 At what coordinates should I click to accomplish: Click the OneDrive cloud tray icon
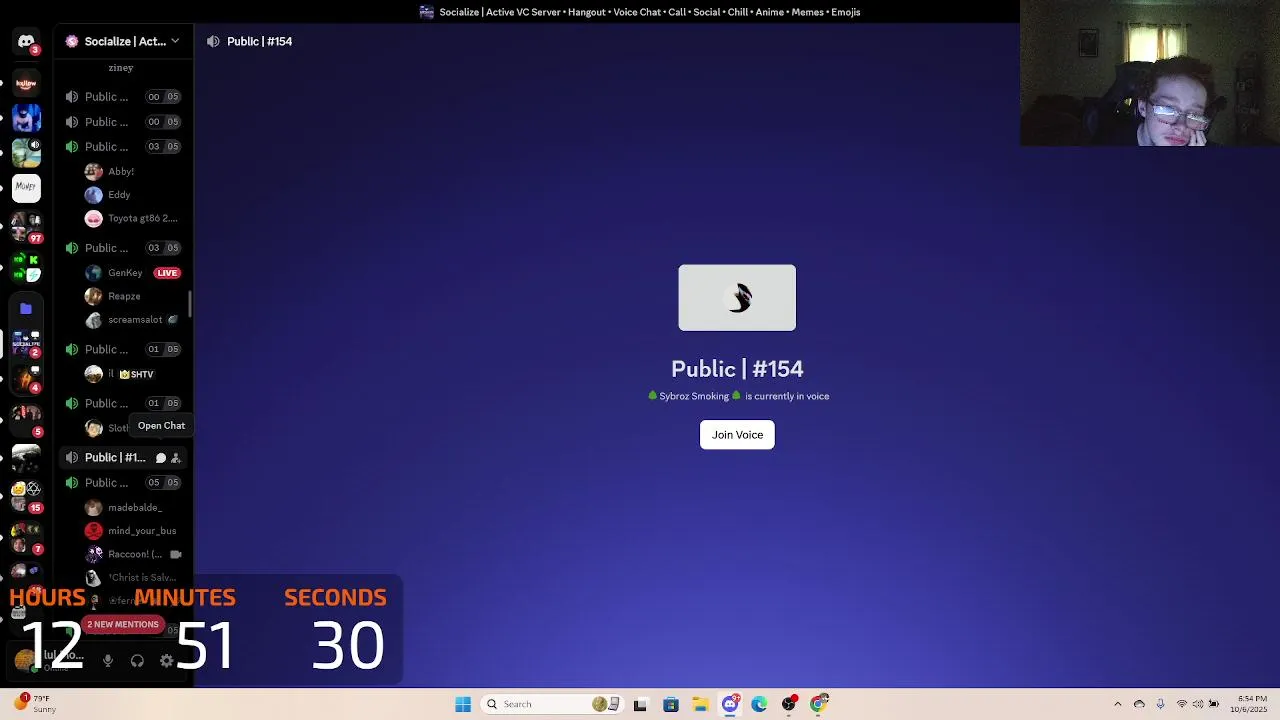pos(1139,704)
